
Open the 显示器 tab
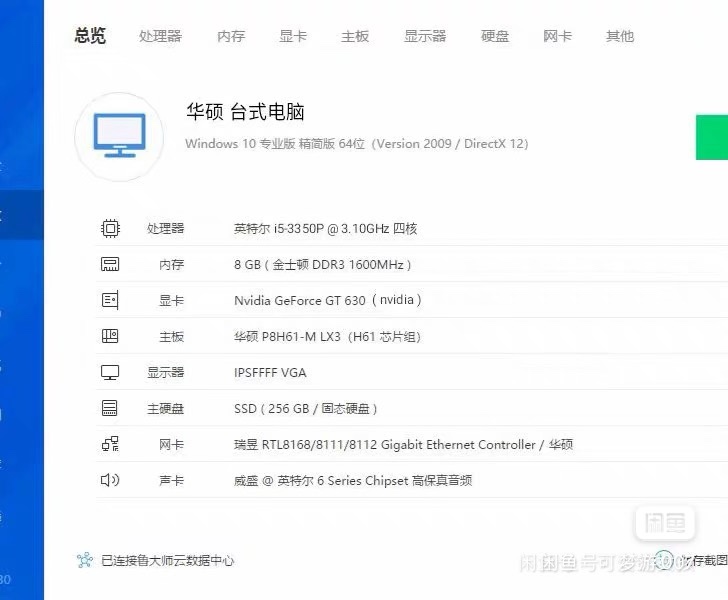[x=425, y=36]
